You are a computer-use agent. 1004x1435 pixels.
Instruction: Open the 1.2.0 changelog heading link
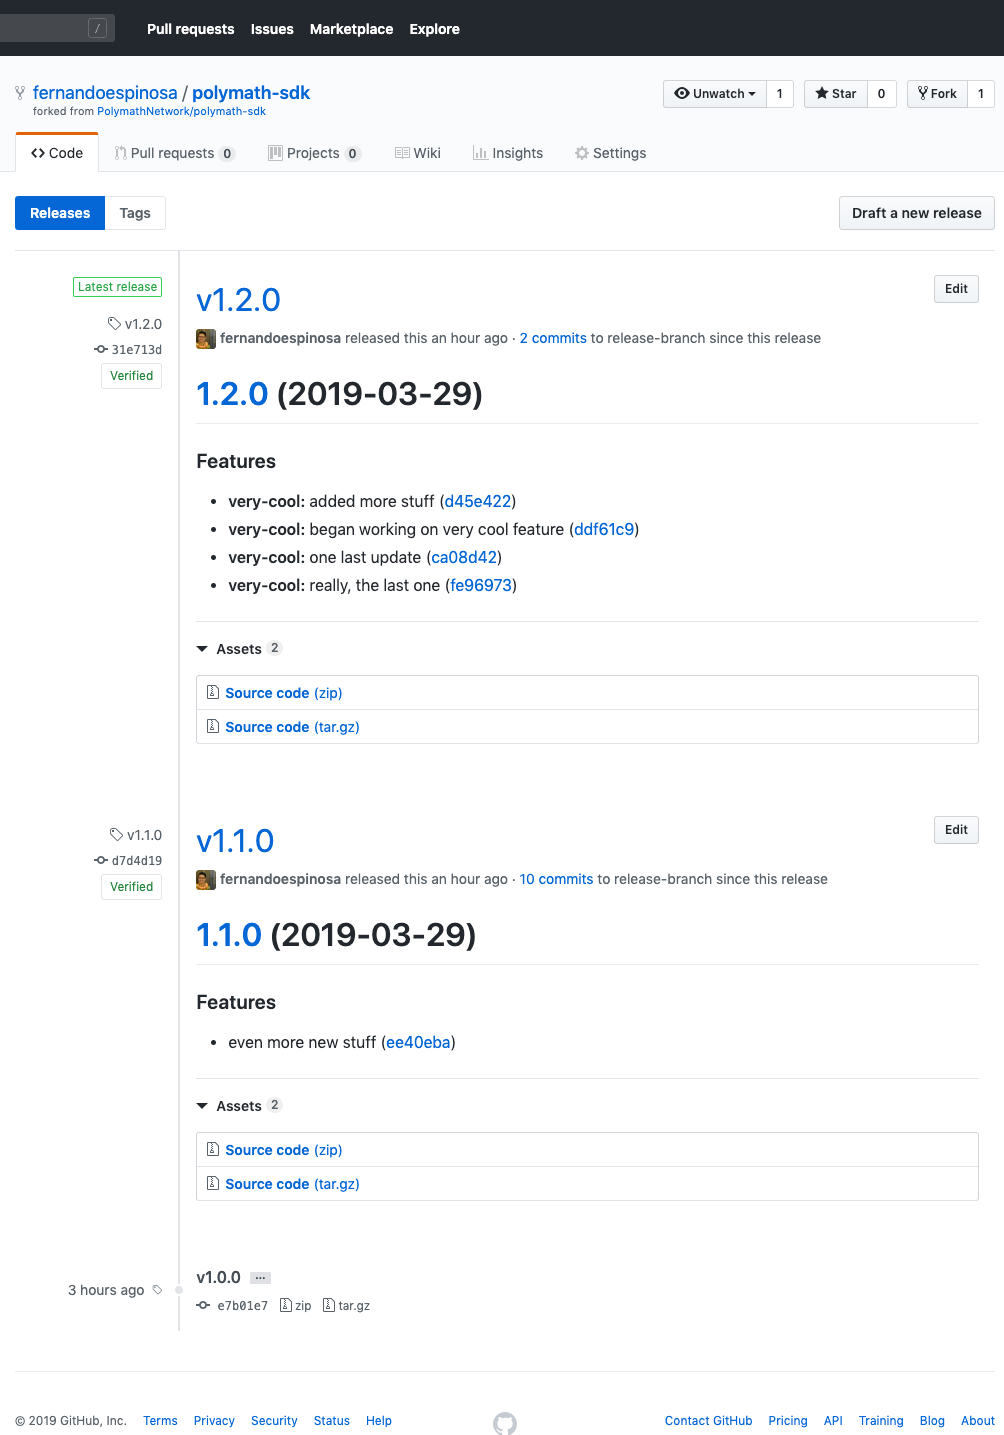click(x=232, y=394)
